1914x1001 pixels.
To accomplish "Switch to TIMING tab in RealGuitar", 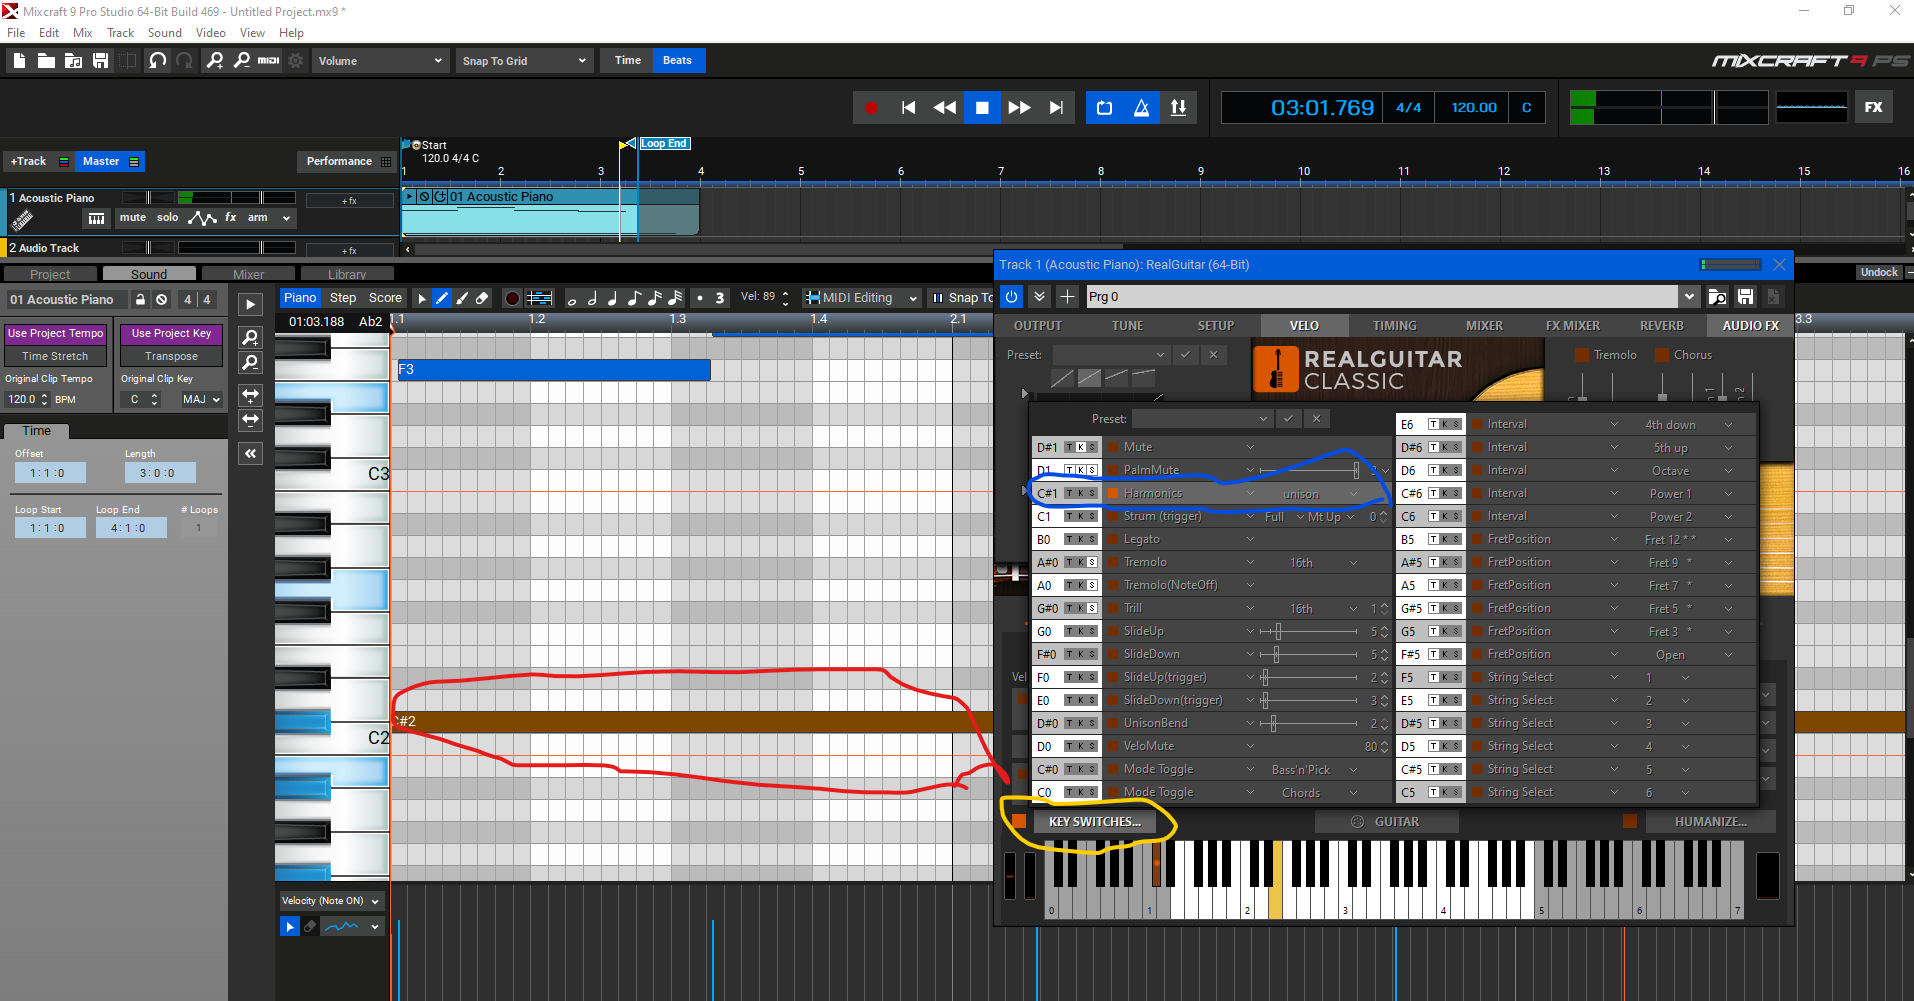I will (1394, 326).
